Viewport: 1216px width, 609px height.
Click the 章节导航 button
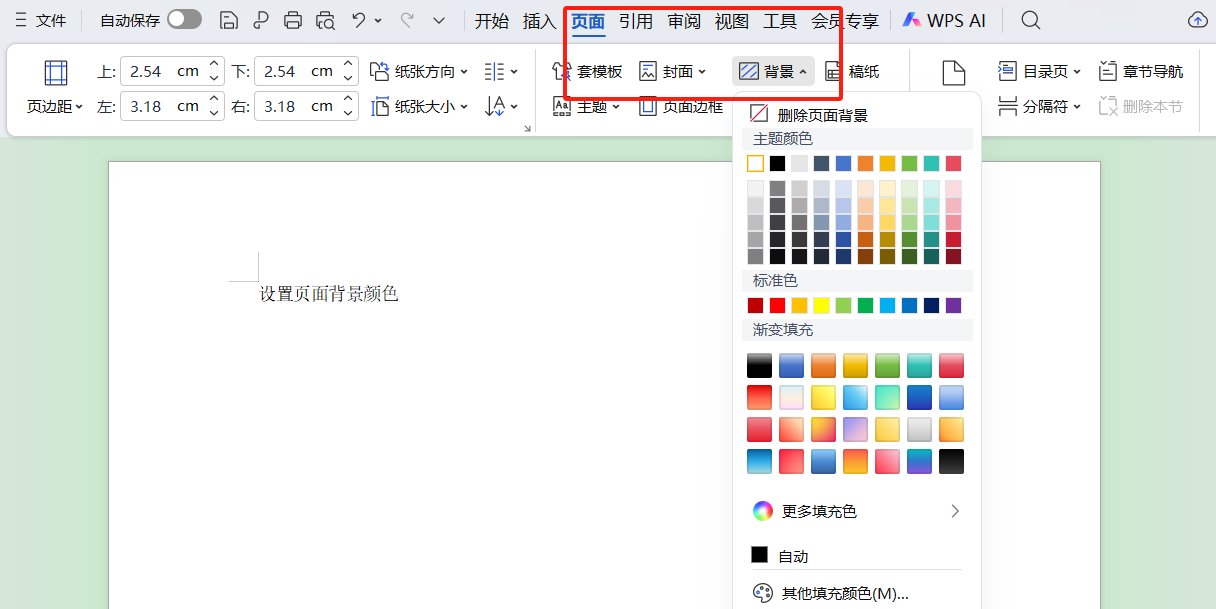[1140, 71]
